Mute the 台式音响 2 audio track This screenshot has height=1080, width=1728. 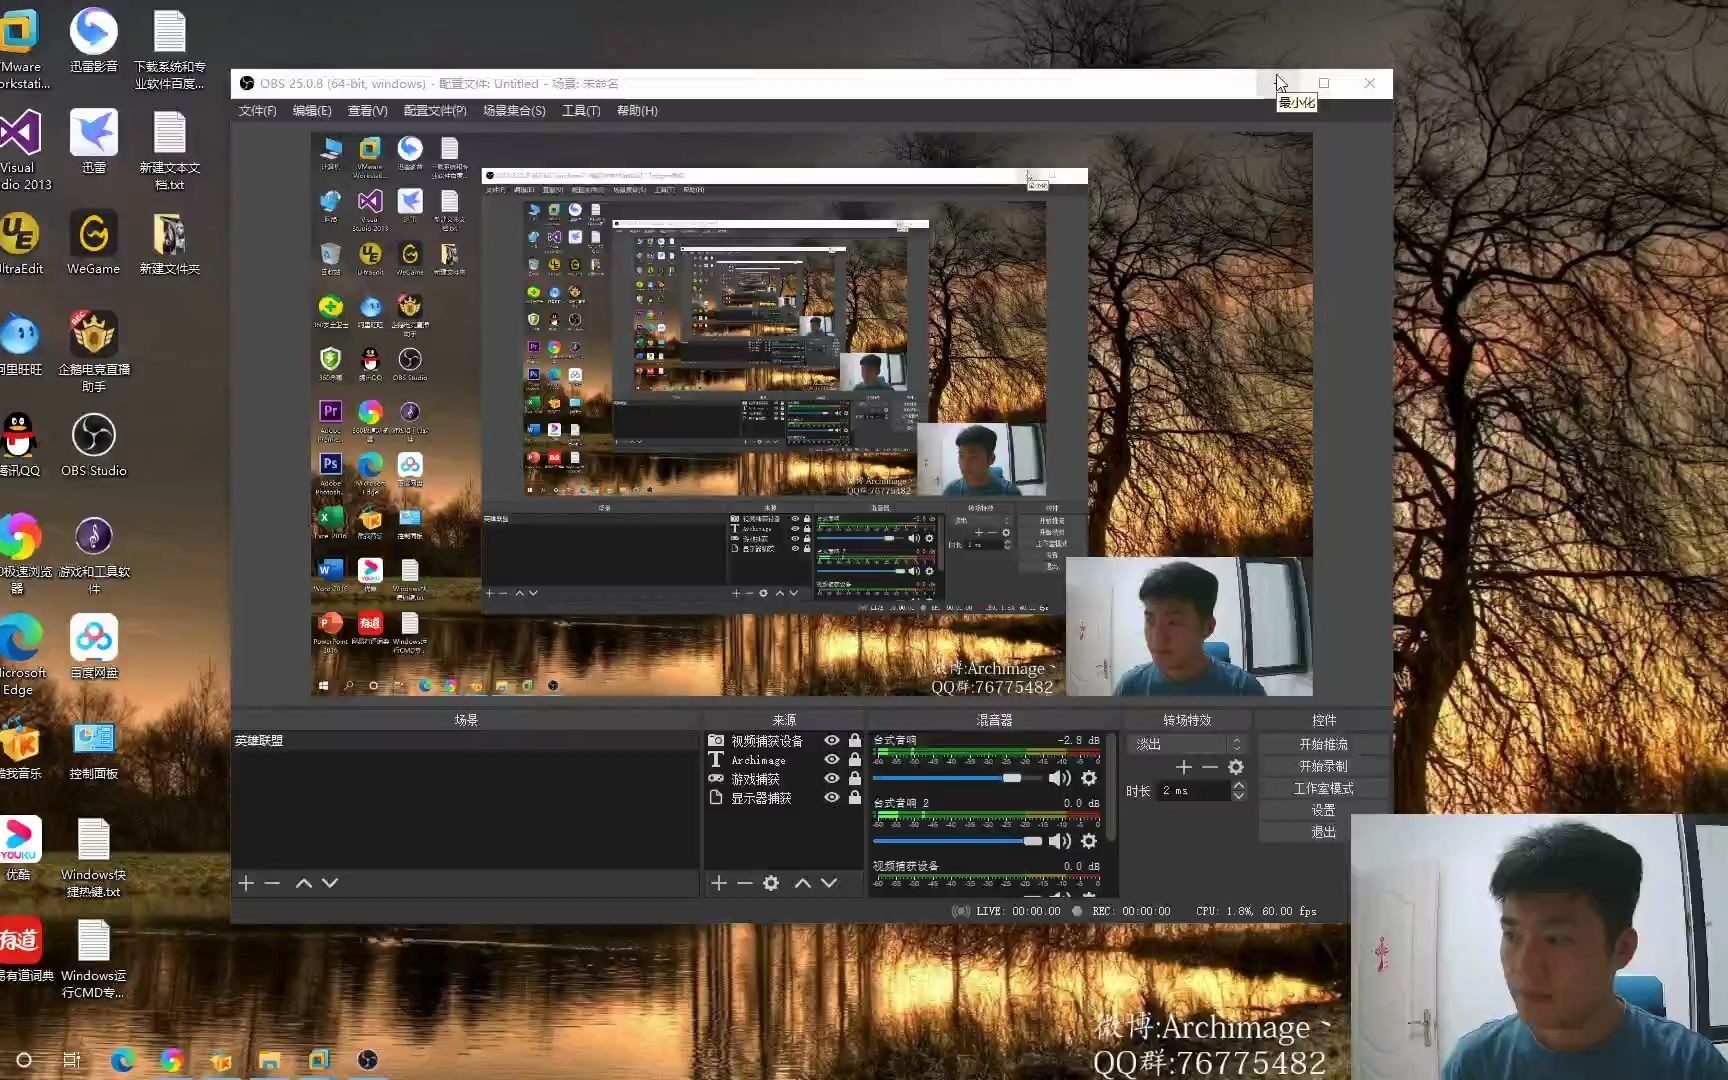pyautogui.click(x=1059, y=841)
